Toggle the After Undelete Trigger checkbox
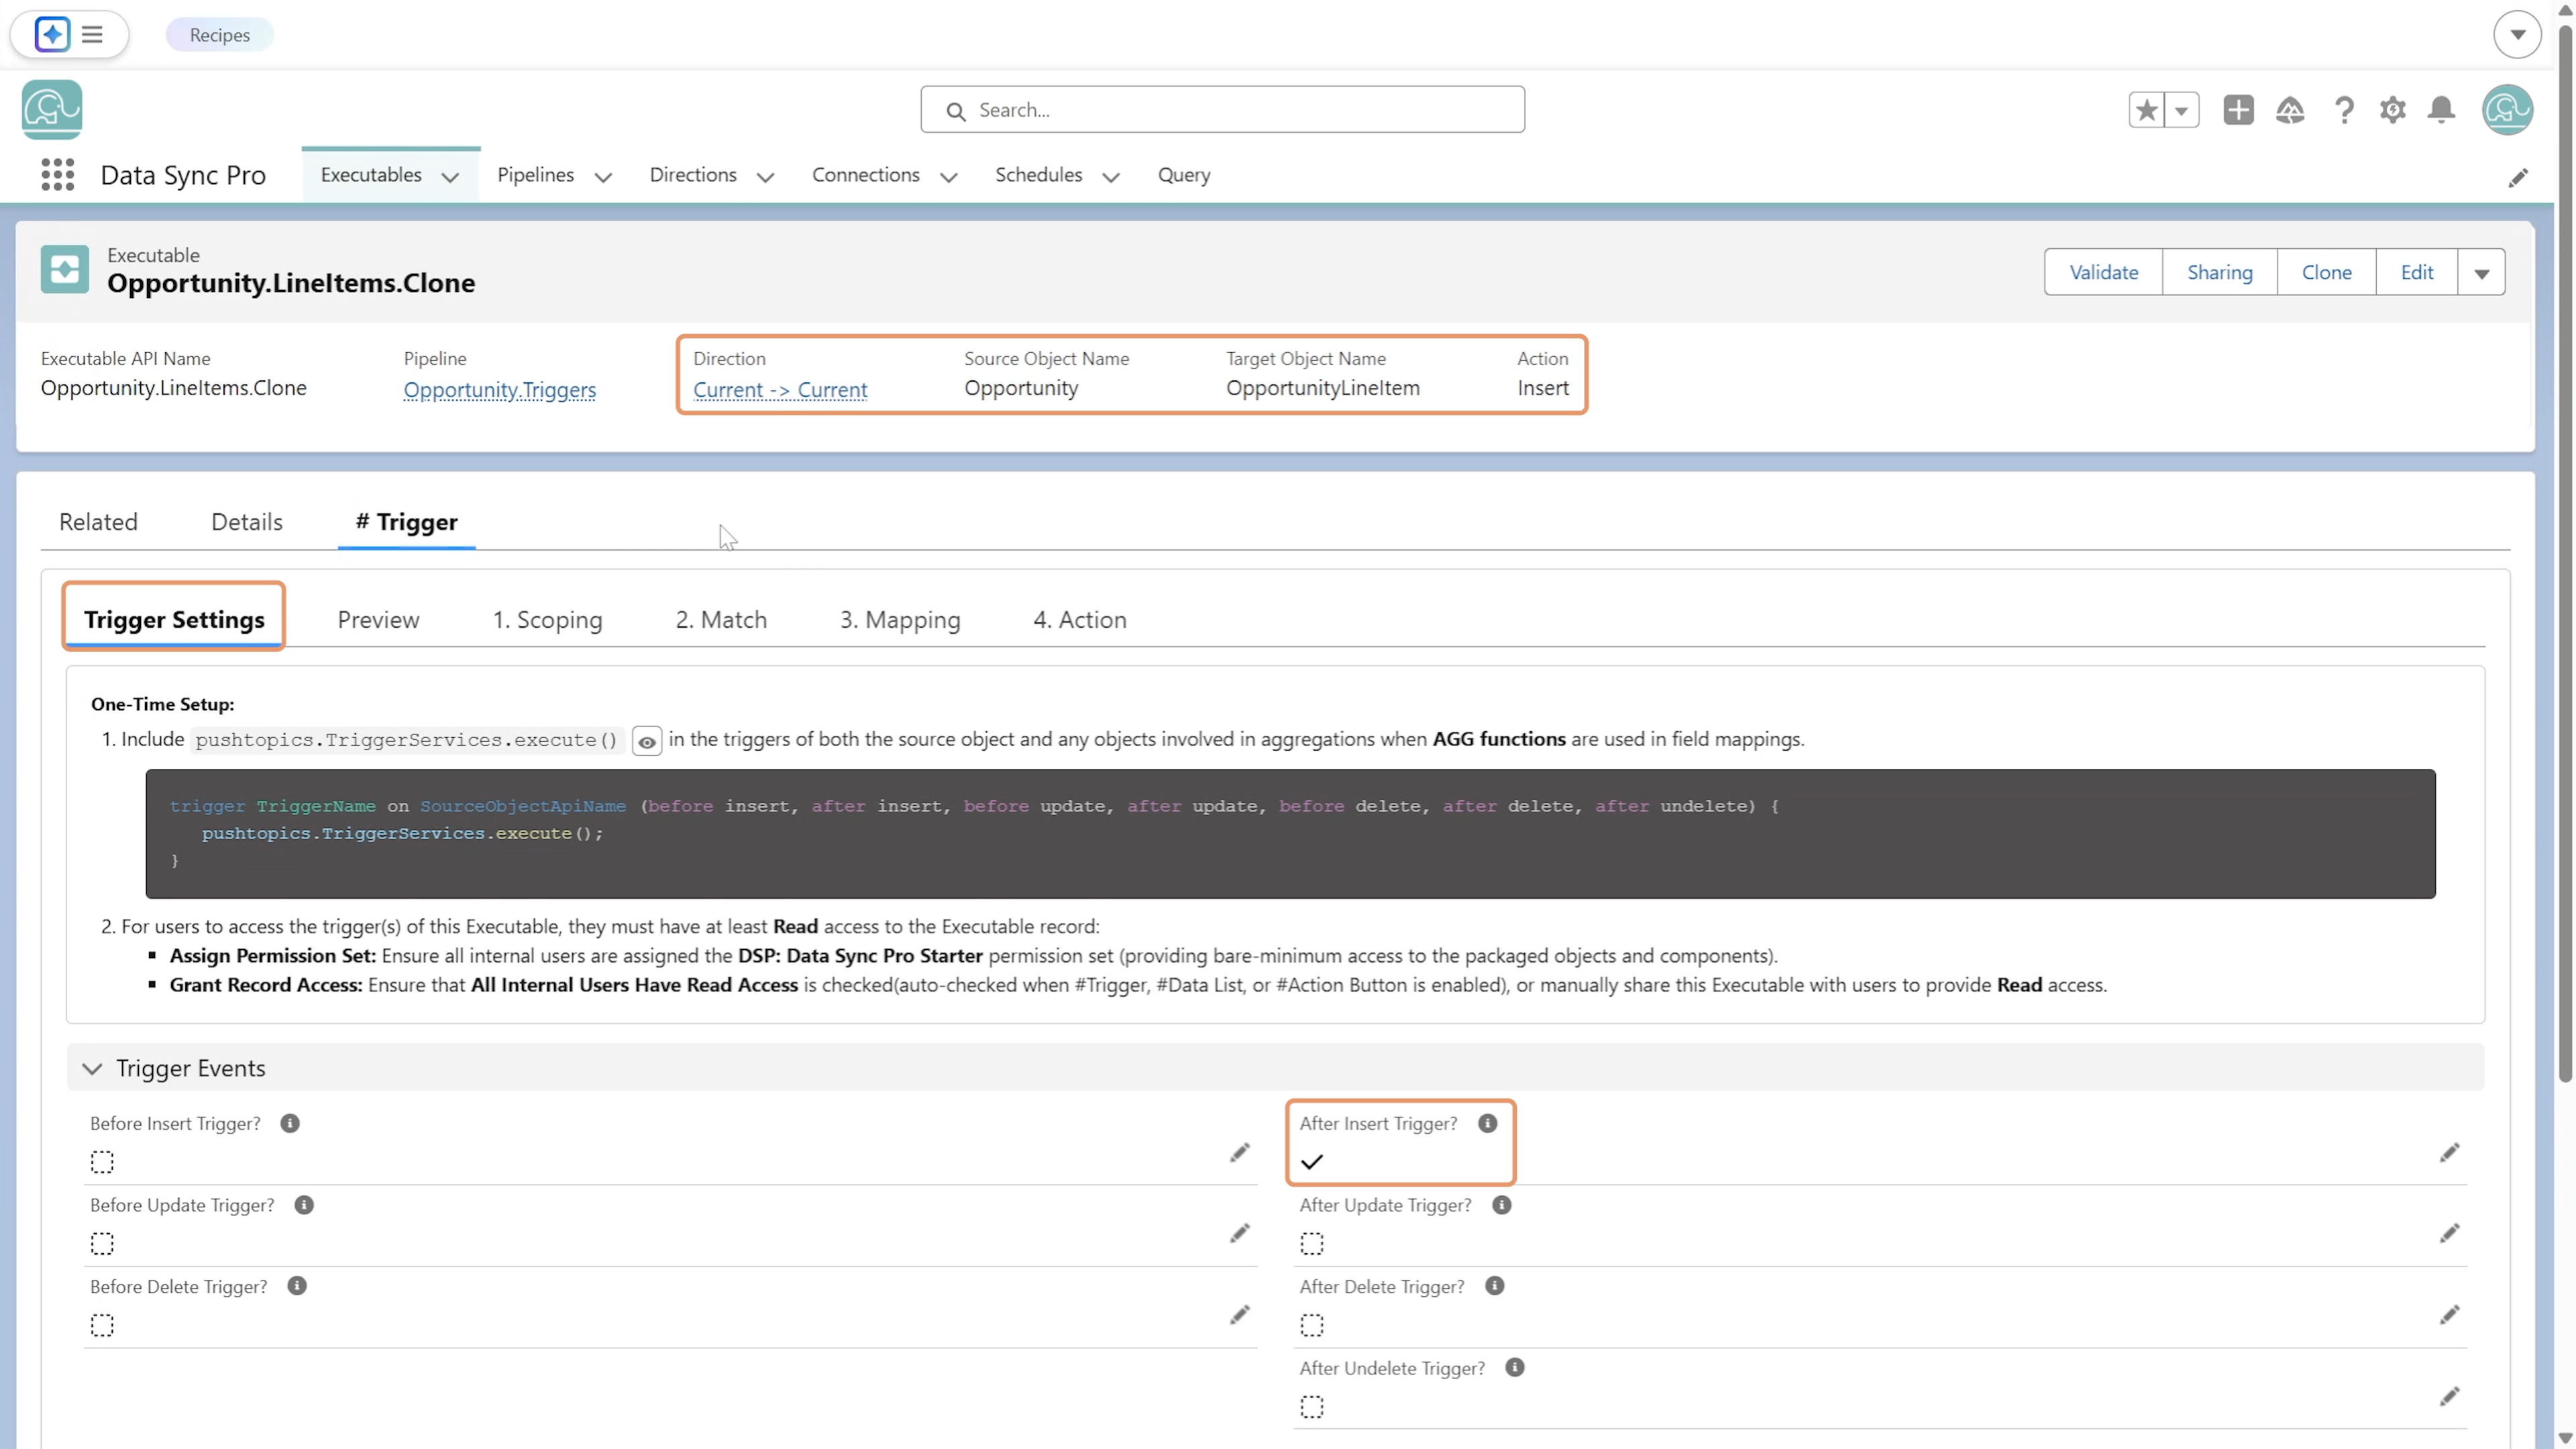The image size is (2576, 1449). 1312,1407
